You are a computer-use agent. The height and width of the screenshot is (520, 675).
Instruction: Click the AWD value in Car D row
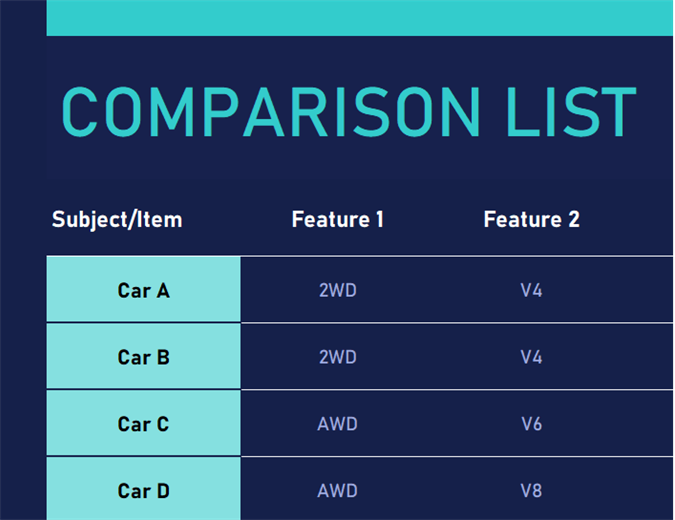[337, 491]
